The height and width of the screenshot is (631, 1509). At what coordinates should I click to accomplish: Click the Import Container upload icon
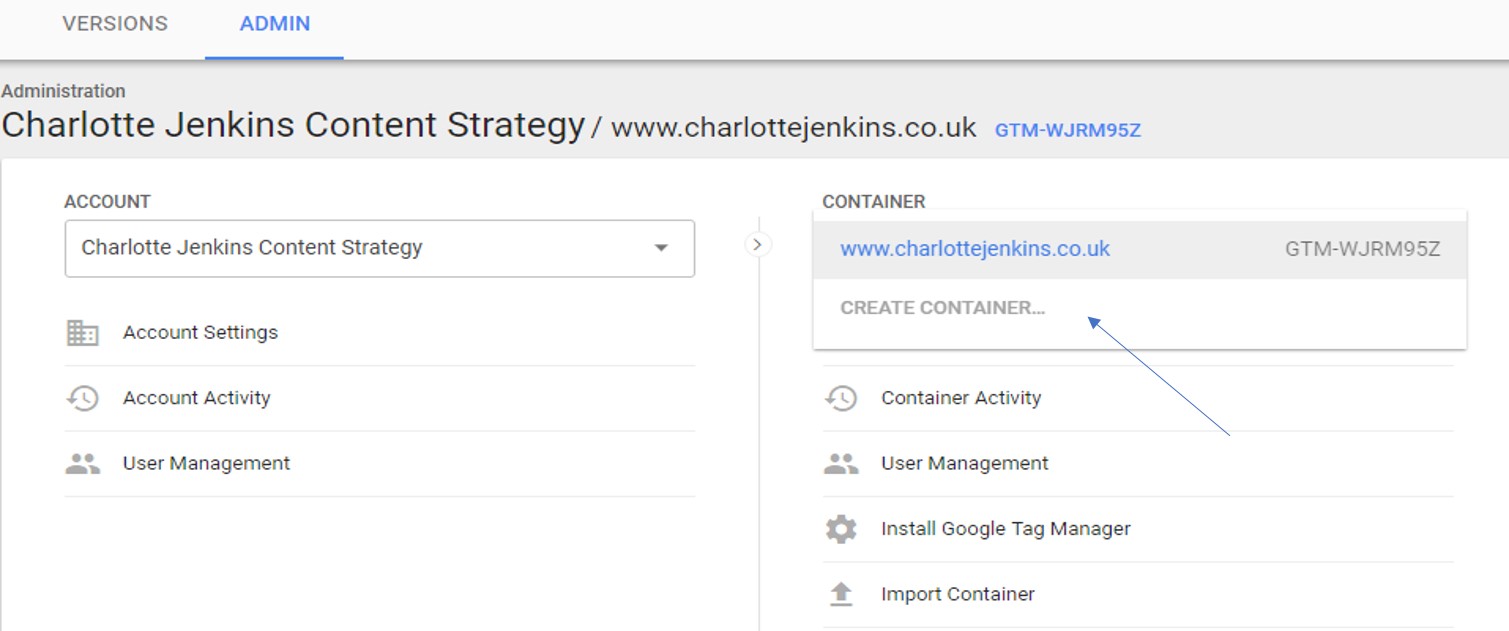(x=840, y=594)
